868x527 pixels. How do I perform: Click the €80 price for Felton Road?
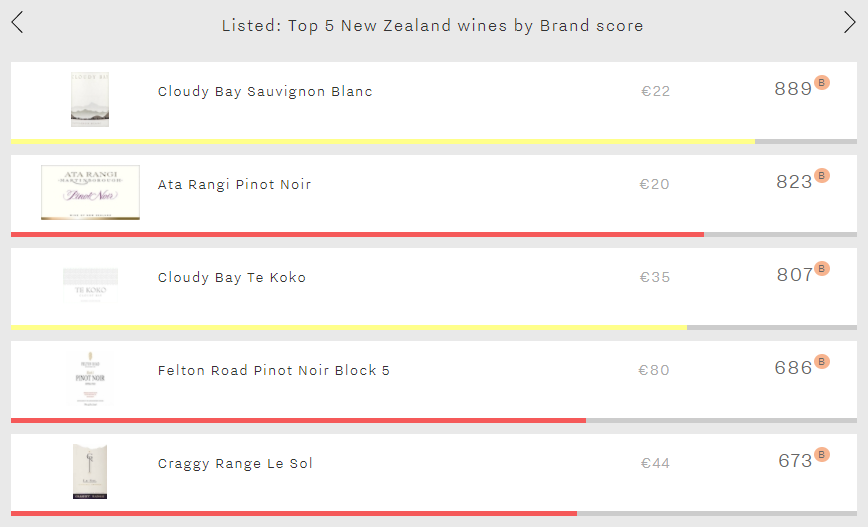(654, 370)
